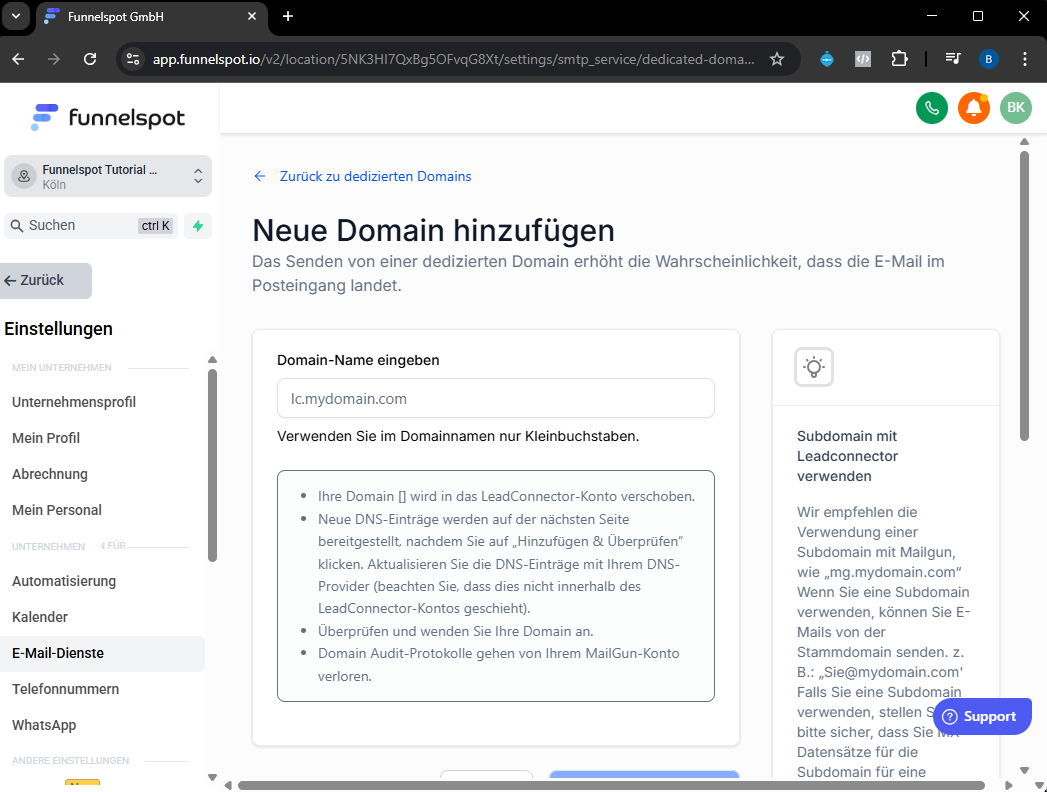1047x792 pixels.
Task: Open Mein Personal settings
Action: [57, 510]
